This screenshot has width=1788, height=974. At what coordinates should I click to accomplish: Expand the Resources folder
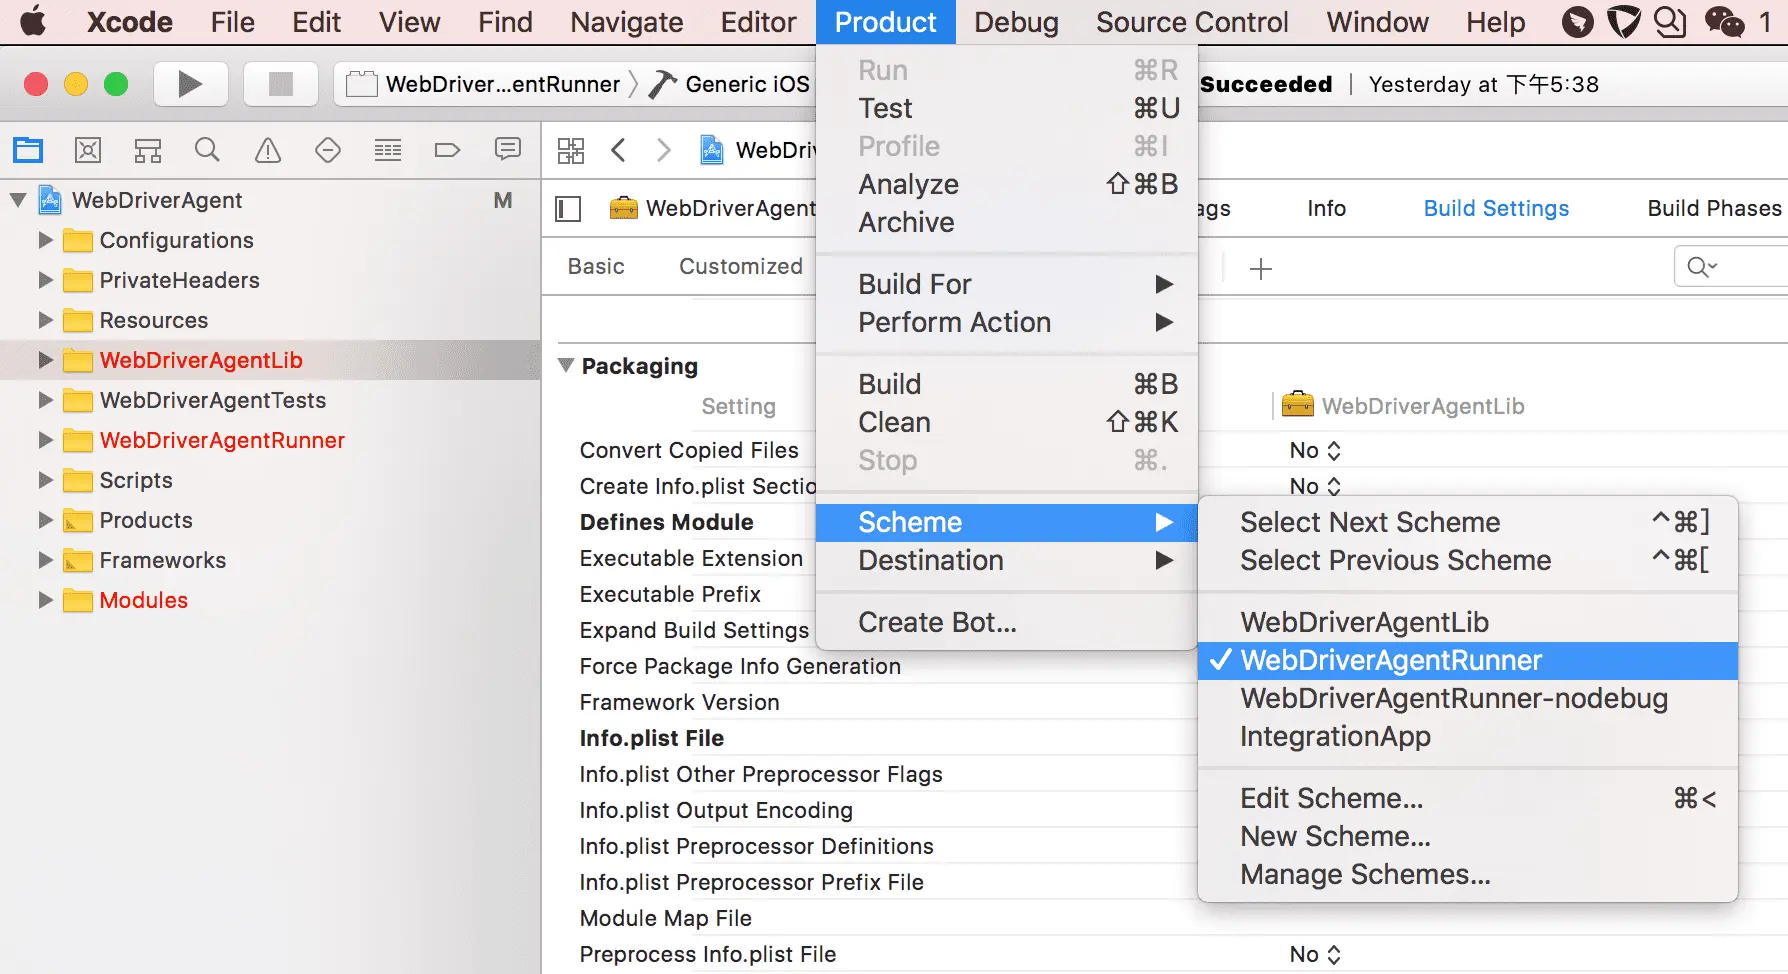[x=45, y=320]
